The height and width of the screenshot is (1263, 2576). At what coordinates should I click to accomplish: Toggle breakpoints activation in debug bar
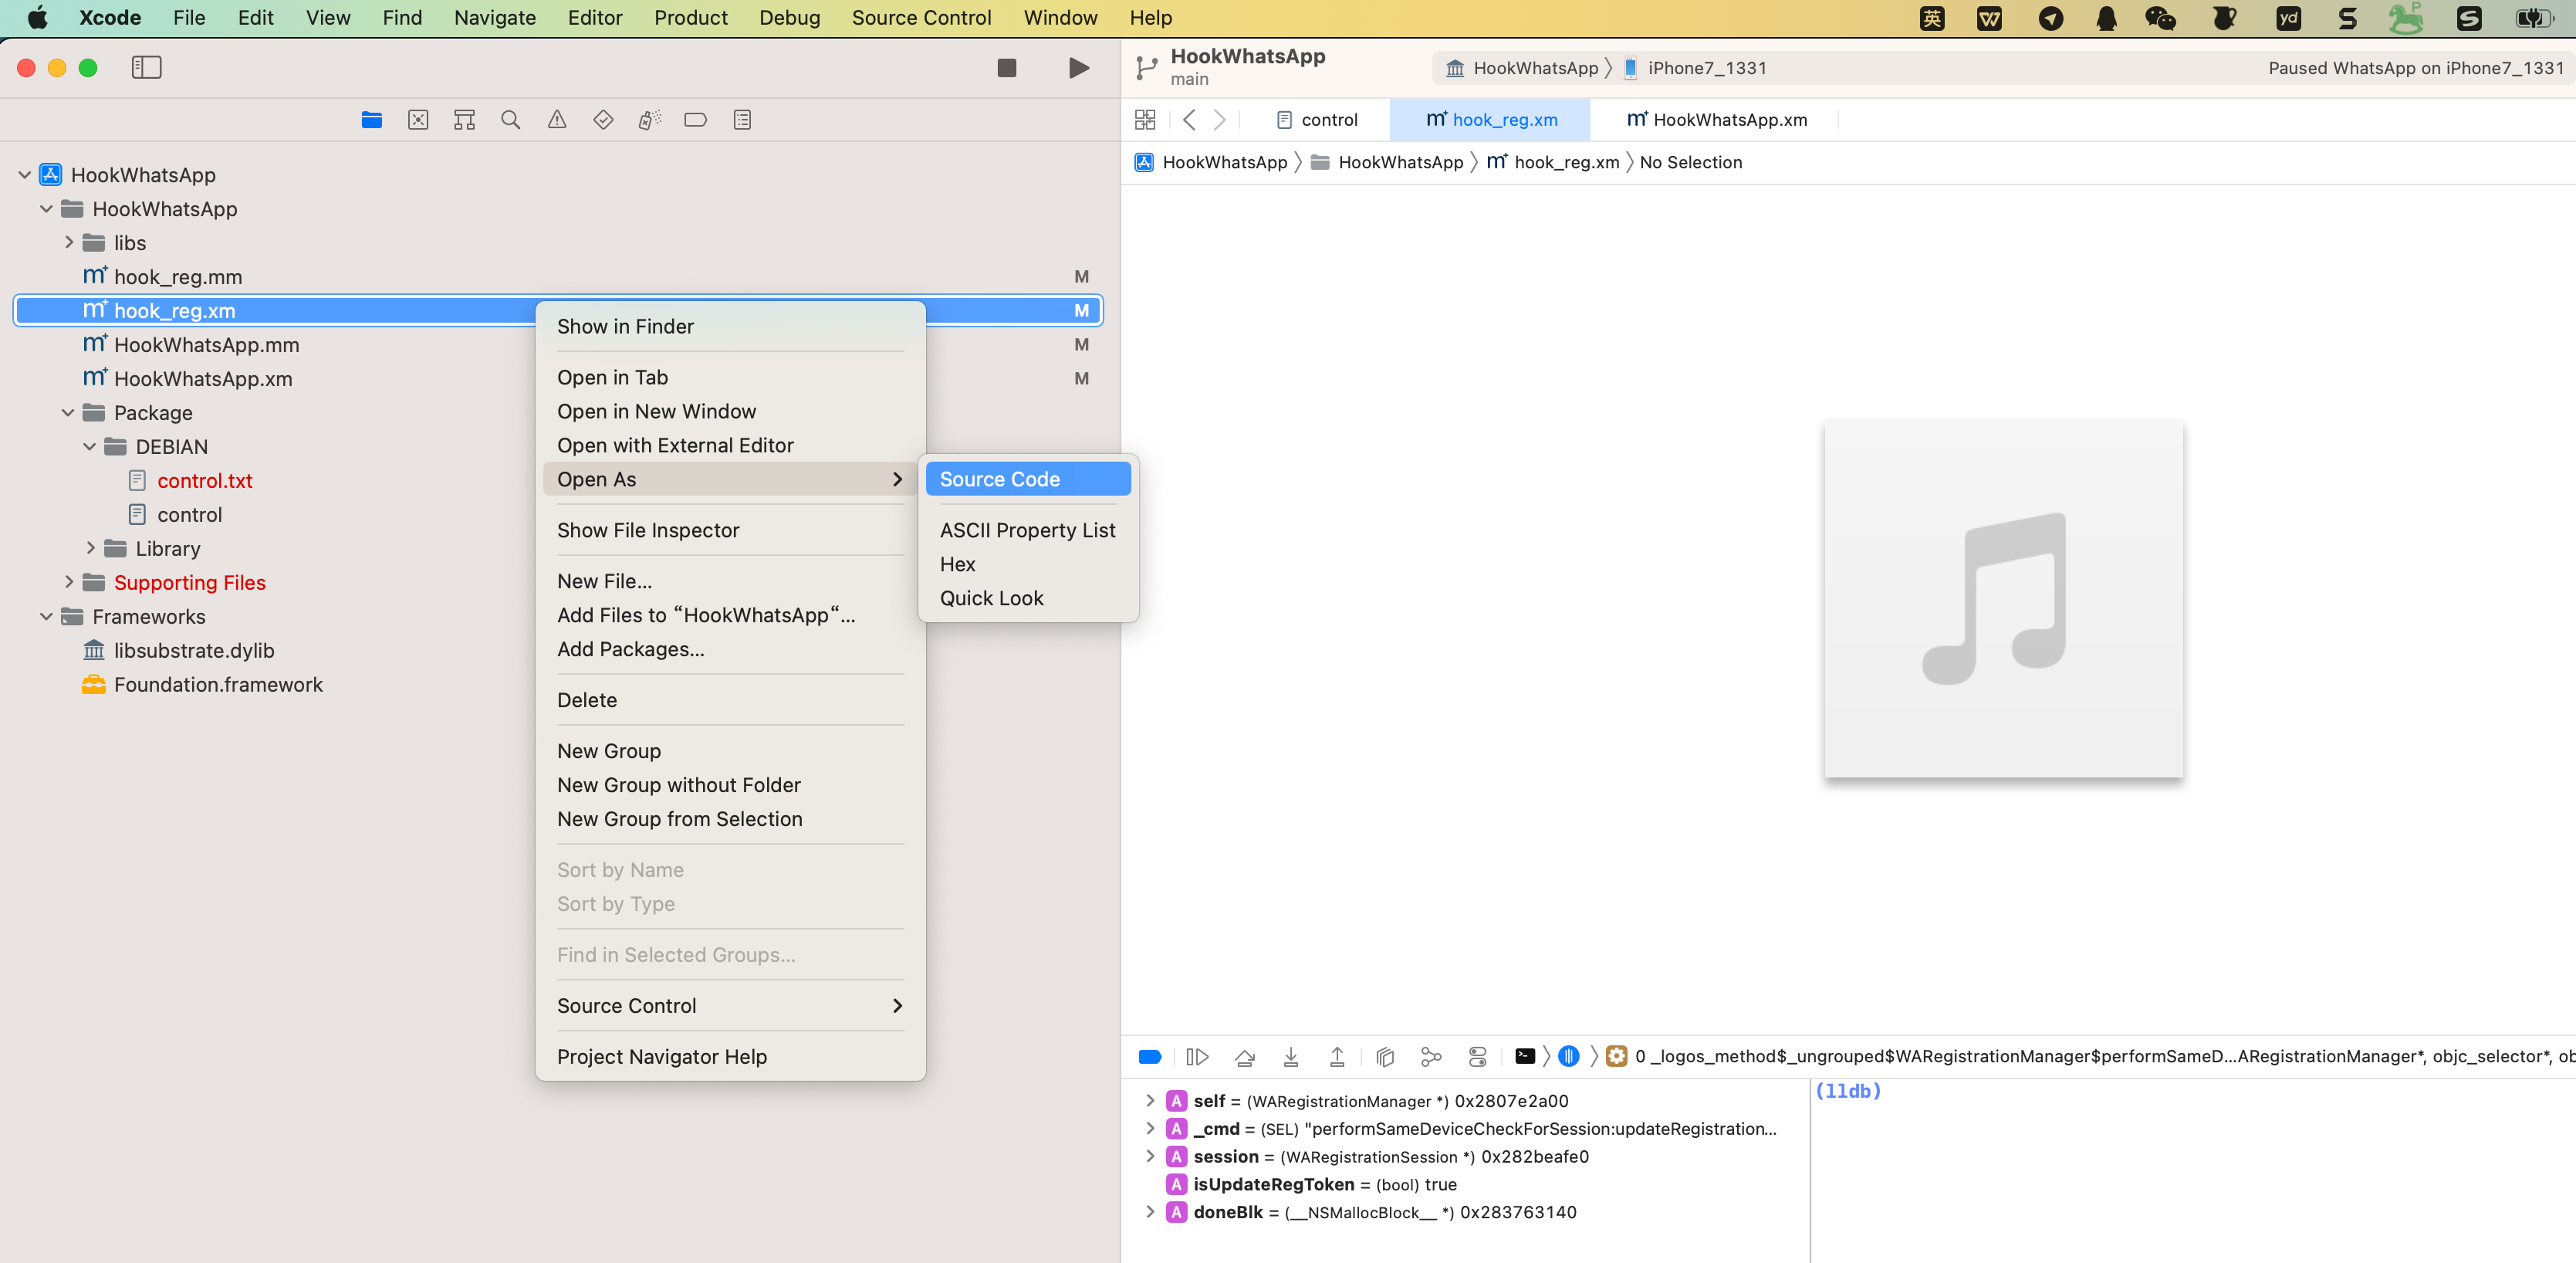[1150, 1056]
